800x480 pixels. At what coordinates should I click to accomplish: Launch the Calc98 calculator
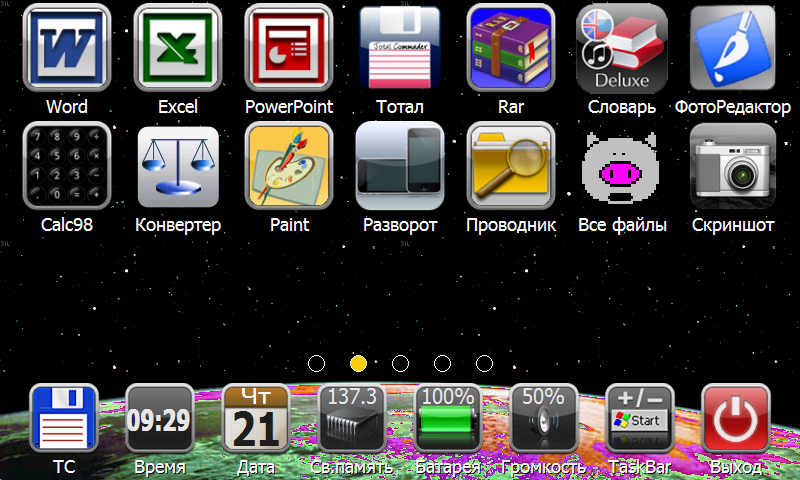(x=67, y=165)
